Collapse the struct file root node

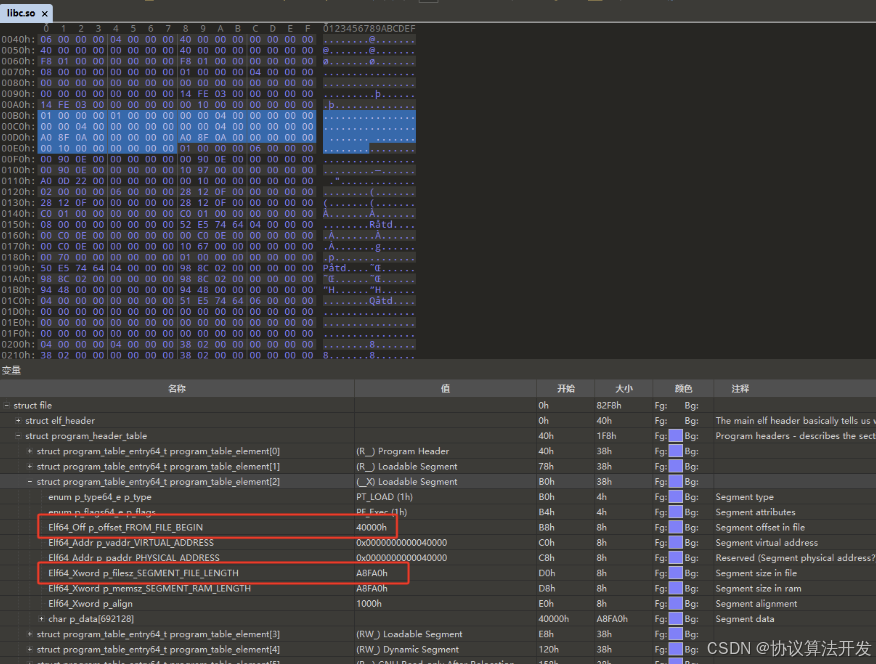tap(8, 405)
